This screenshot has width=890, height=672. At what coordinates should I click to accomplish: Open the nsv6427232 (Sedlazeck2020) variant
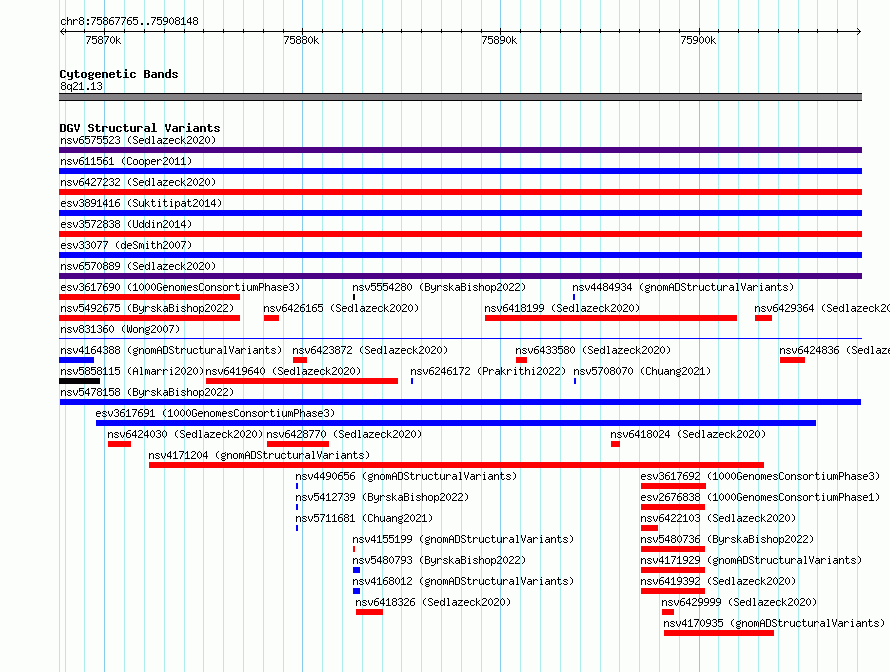[138, 182]
